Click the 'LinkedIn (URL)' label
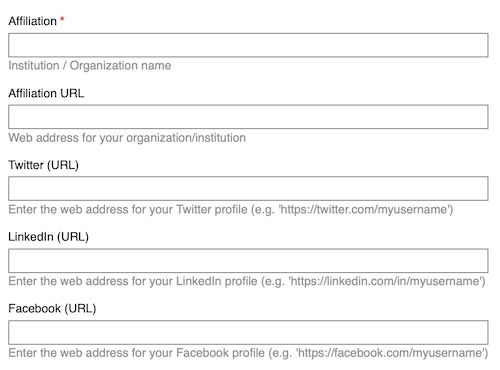 point(49,237)
